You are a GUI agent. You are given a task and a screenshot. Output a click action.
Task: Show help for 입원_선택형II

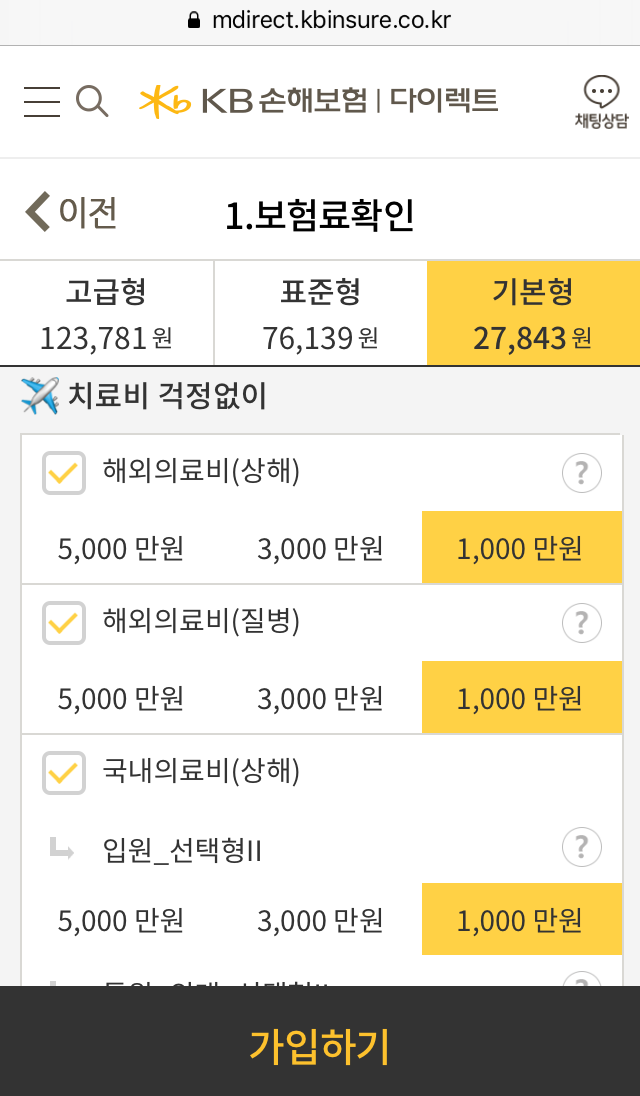click(x=581, y=848)
